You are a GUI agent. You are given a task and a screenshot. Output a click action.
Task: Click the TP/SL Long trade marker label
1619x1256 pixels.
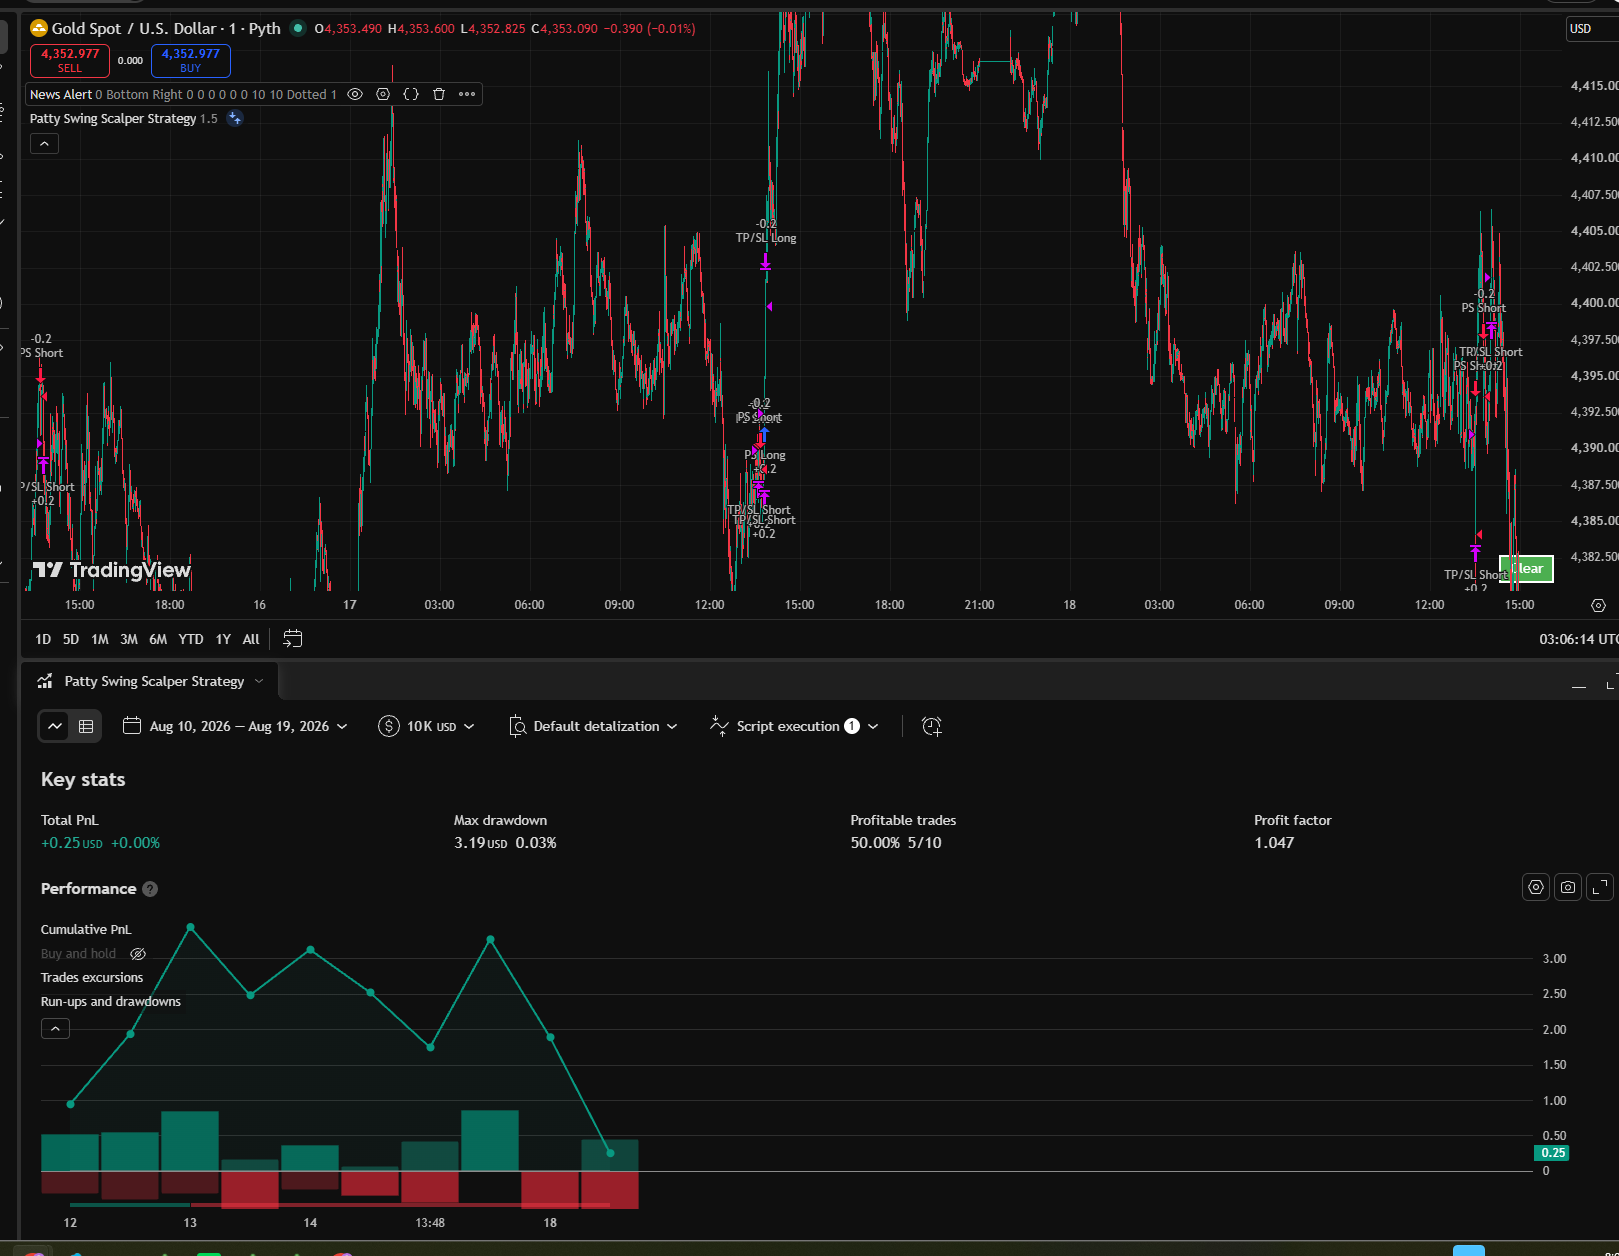click(x=766, y=238)
